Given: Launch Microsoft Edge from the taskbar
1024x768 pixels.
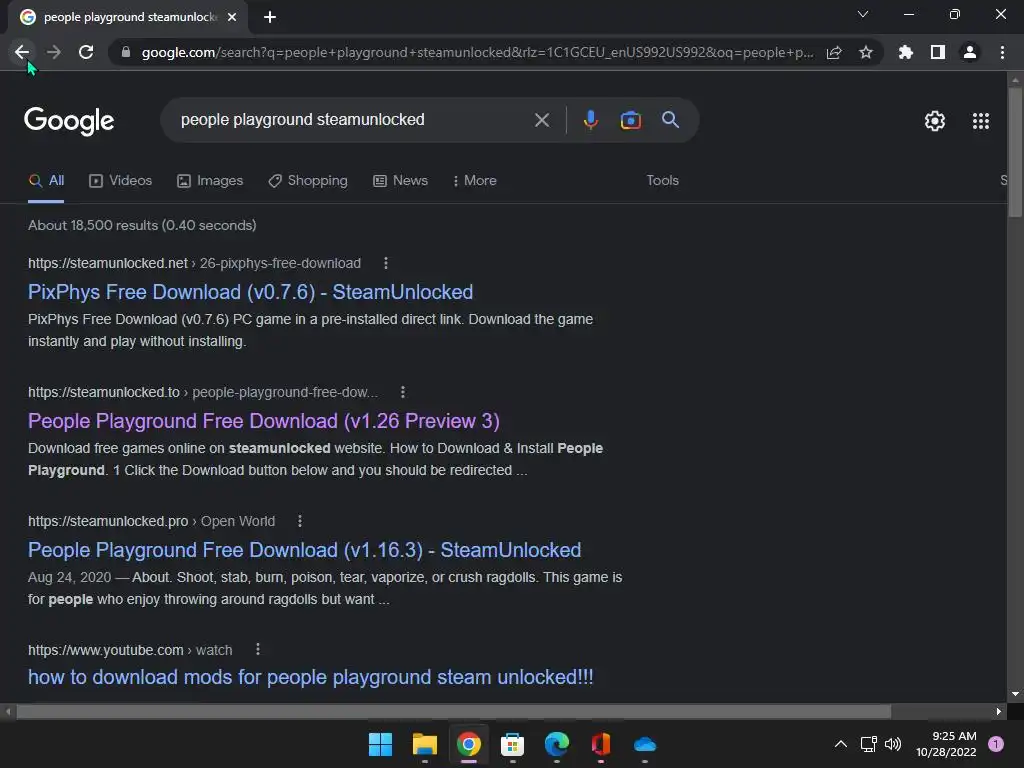Looking at the screenshot, I should (556, 744).
